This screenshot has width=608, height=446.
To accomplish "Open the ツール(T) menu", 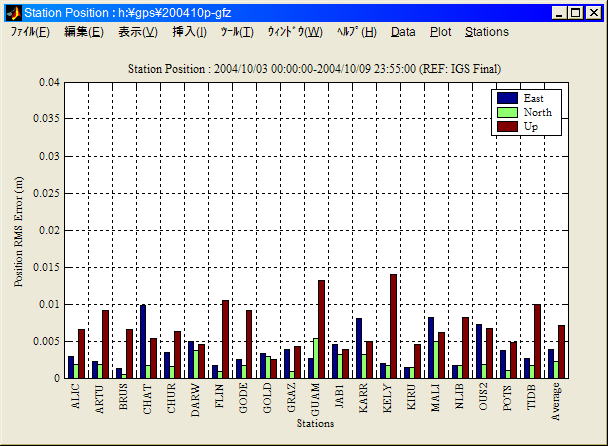I will click(x=237, y=32).
